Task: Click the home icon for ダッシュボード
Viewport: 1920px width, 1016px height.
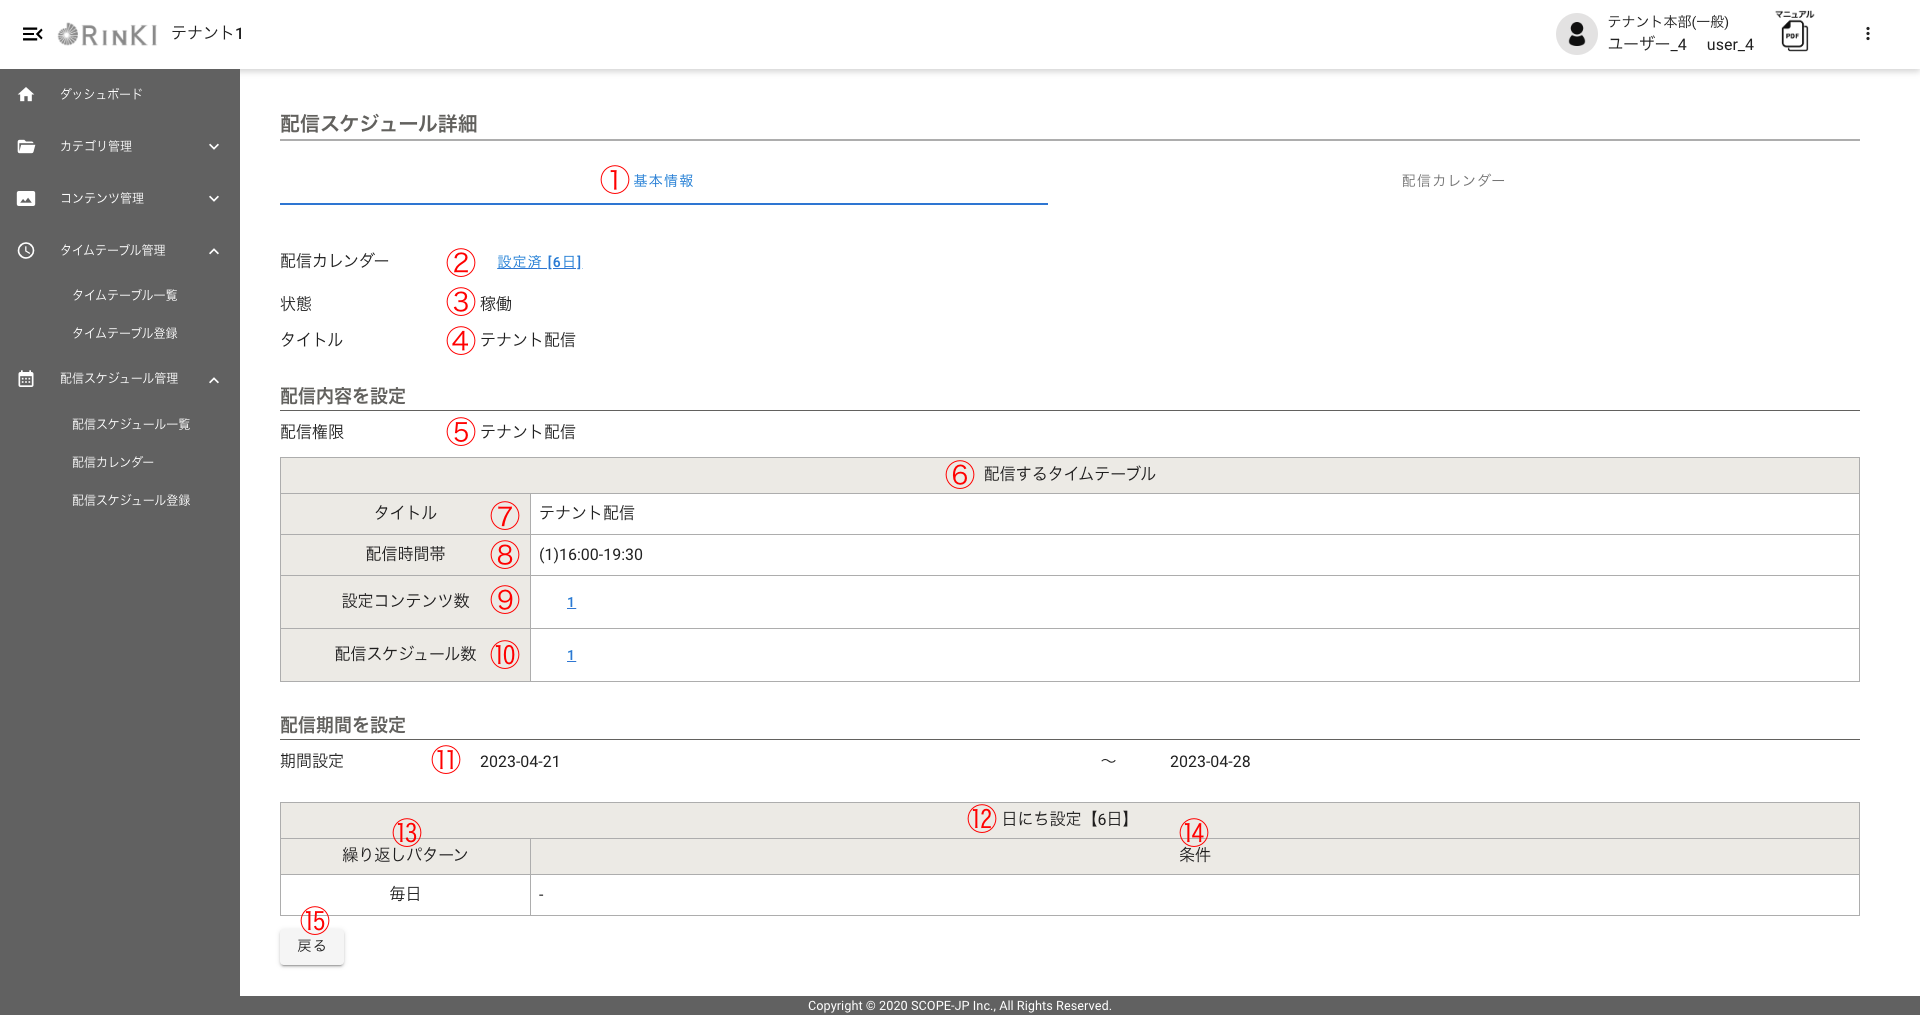Action: tap(26, 94)
